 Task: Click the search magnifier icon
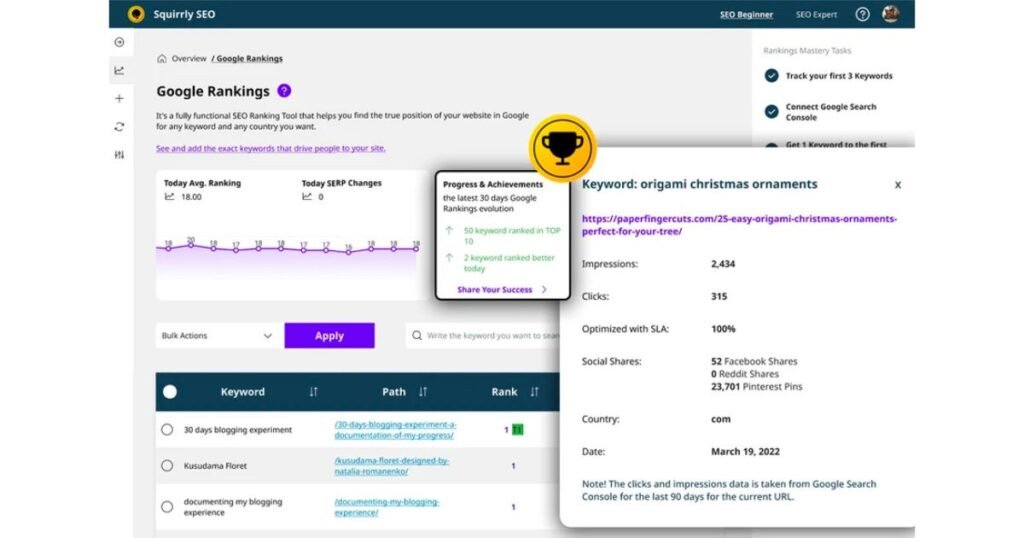(x=417, y=336)
